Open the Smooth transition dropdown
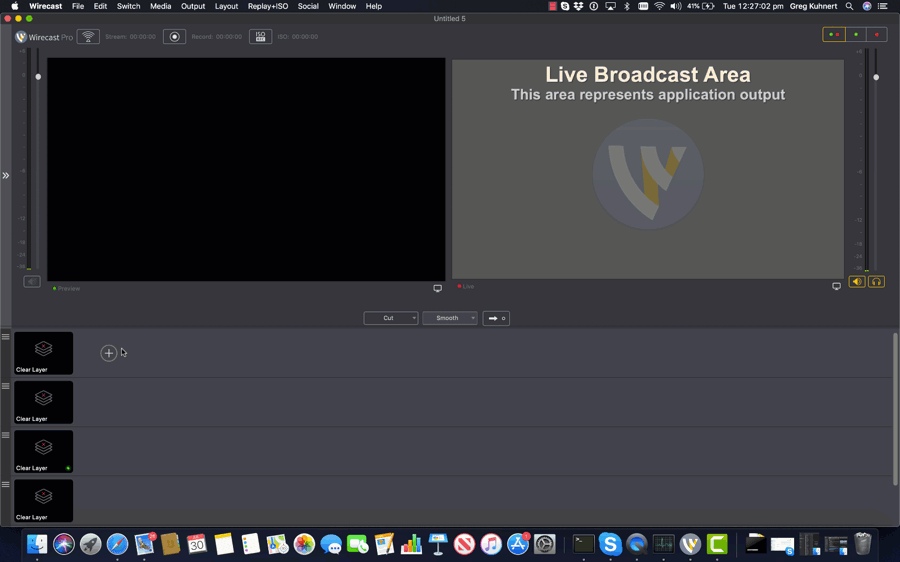900x562 pixels. [x=450, y=318]
